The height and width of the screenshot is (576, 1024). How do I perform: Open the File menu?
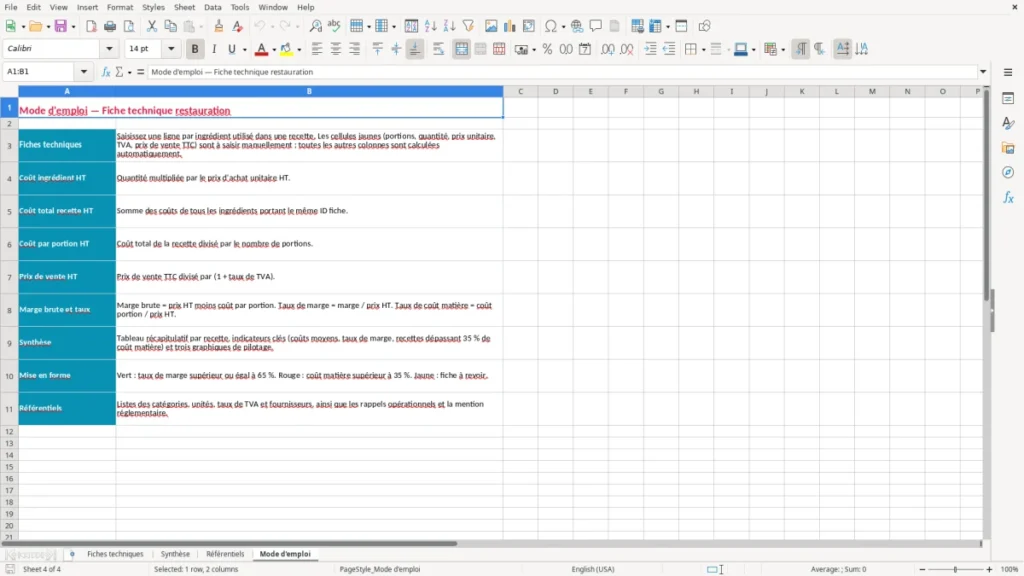coord(11,7)
